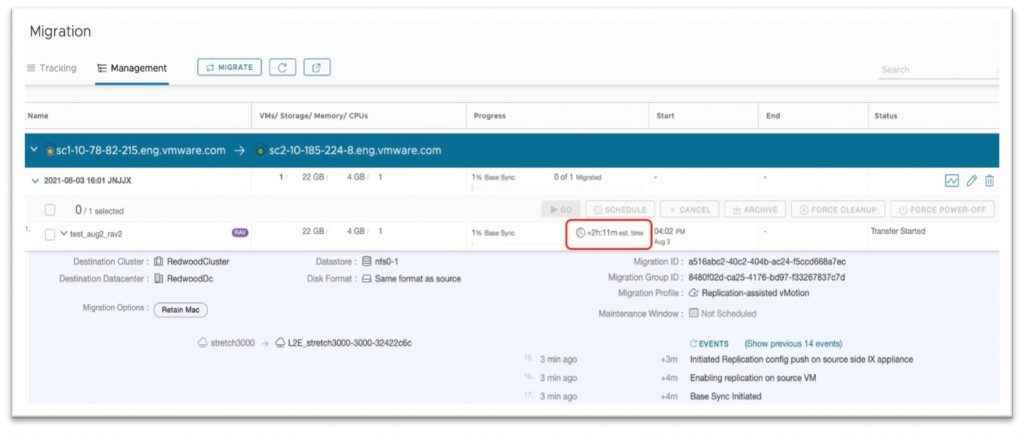Image resolution: width=1024 pixels, height=433 pixels.
Task: Click the End column header
Action: coord(773,116)
